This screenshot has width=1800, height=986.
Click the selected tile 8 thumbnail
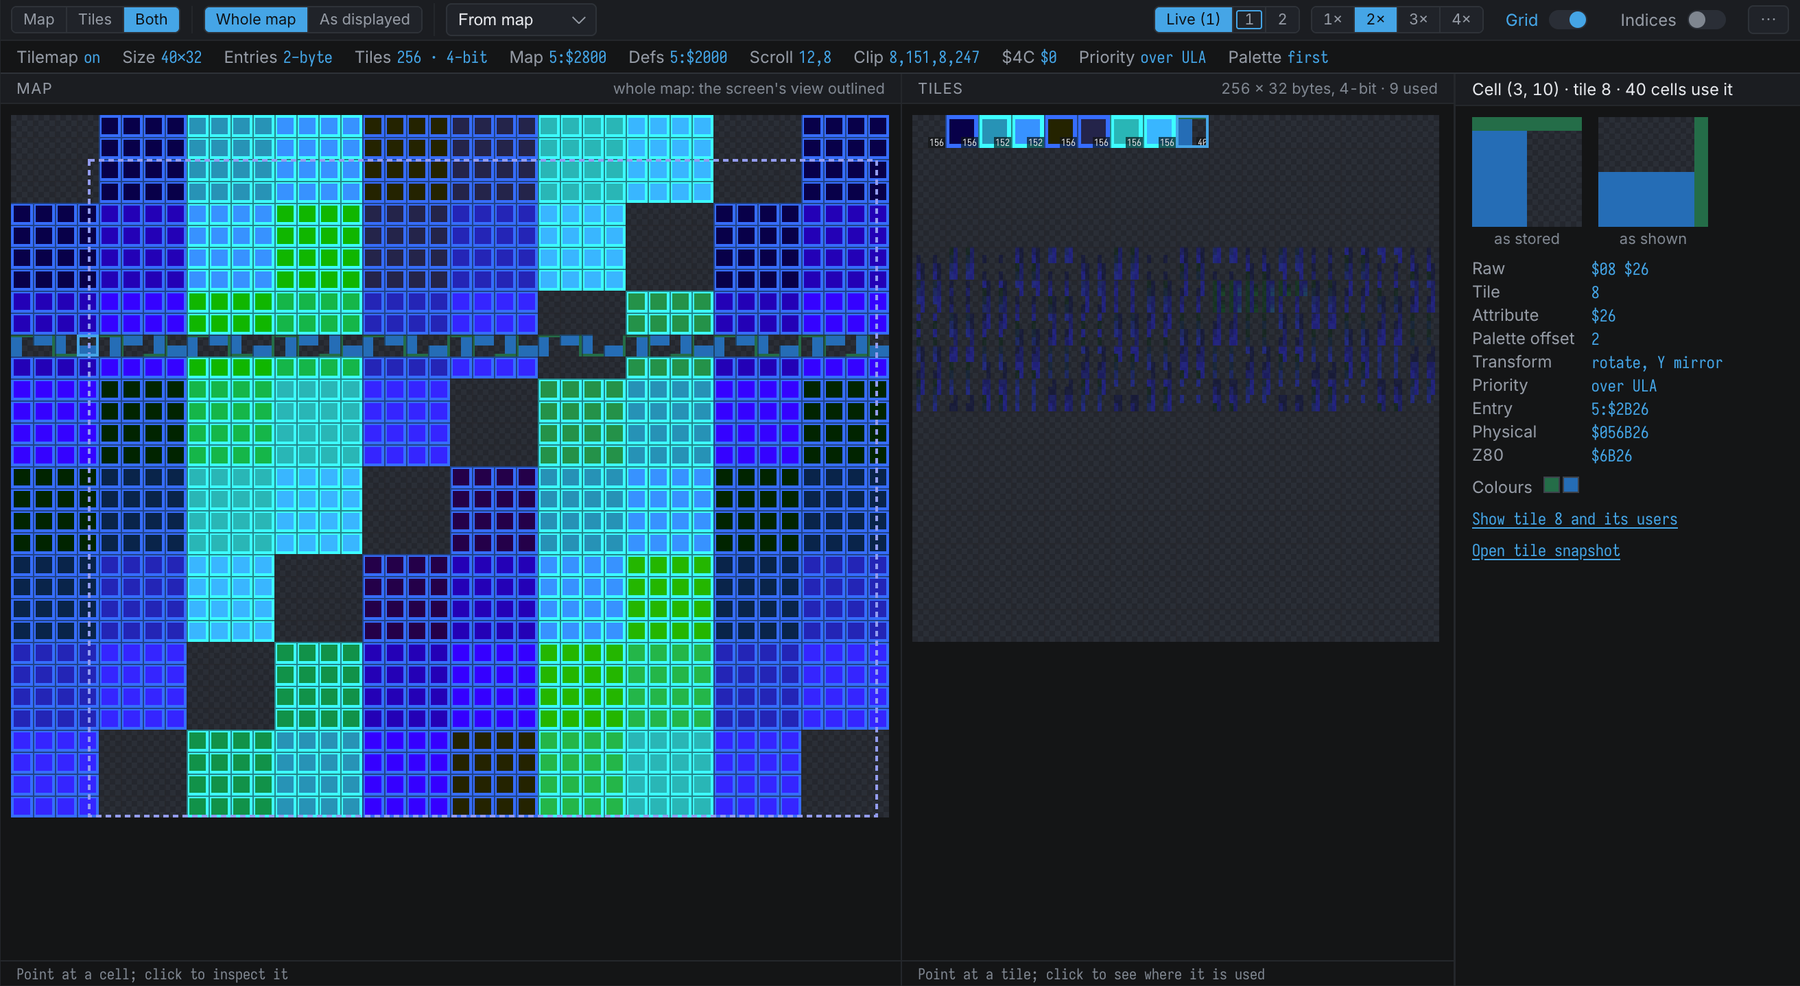pyautogui.click(x=1192, y=132)
